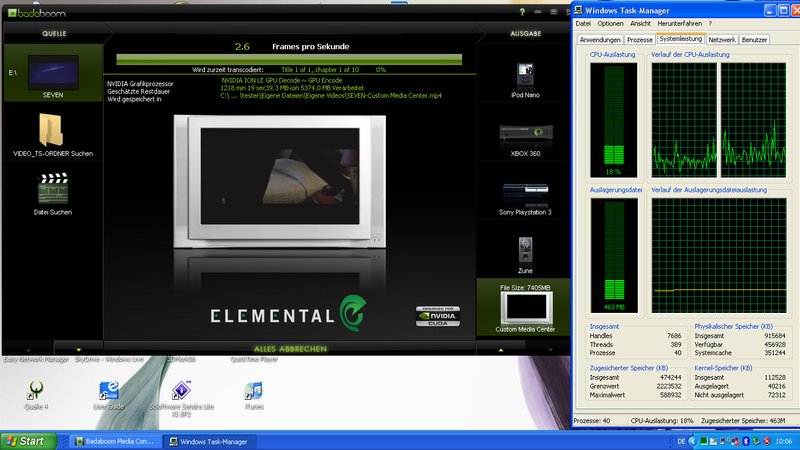
Task: Click the output path ending 'Media Center.mp4'
Action: point(331,96)
